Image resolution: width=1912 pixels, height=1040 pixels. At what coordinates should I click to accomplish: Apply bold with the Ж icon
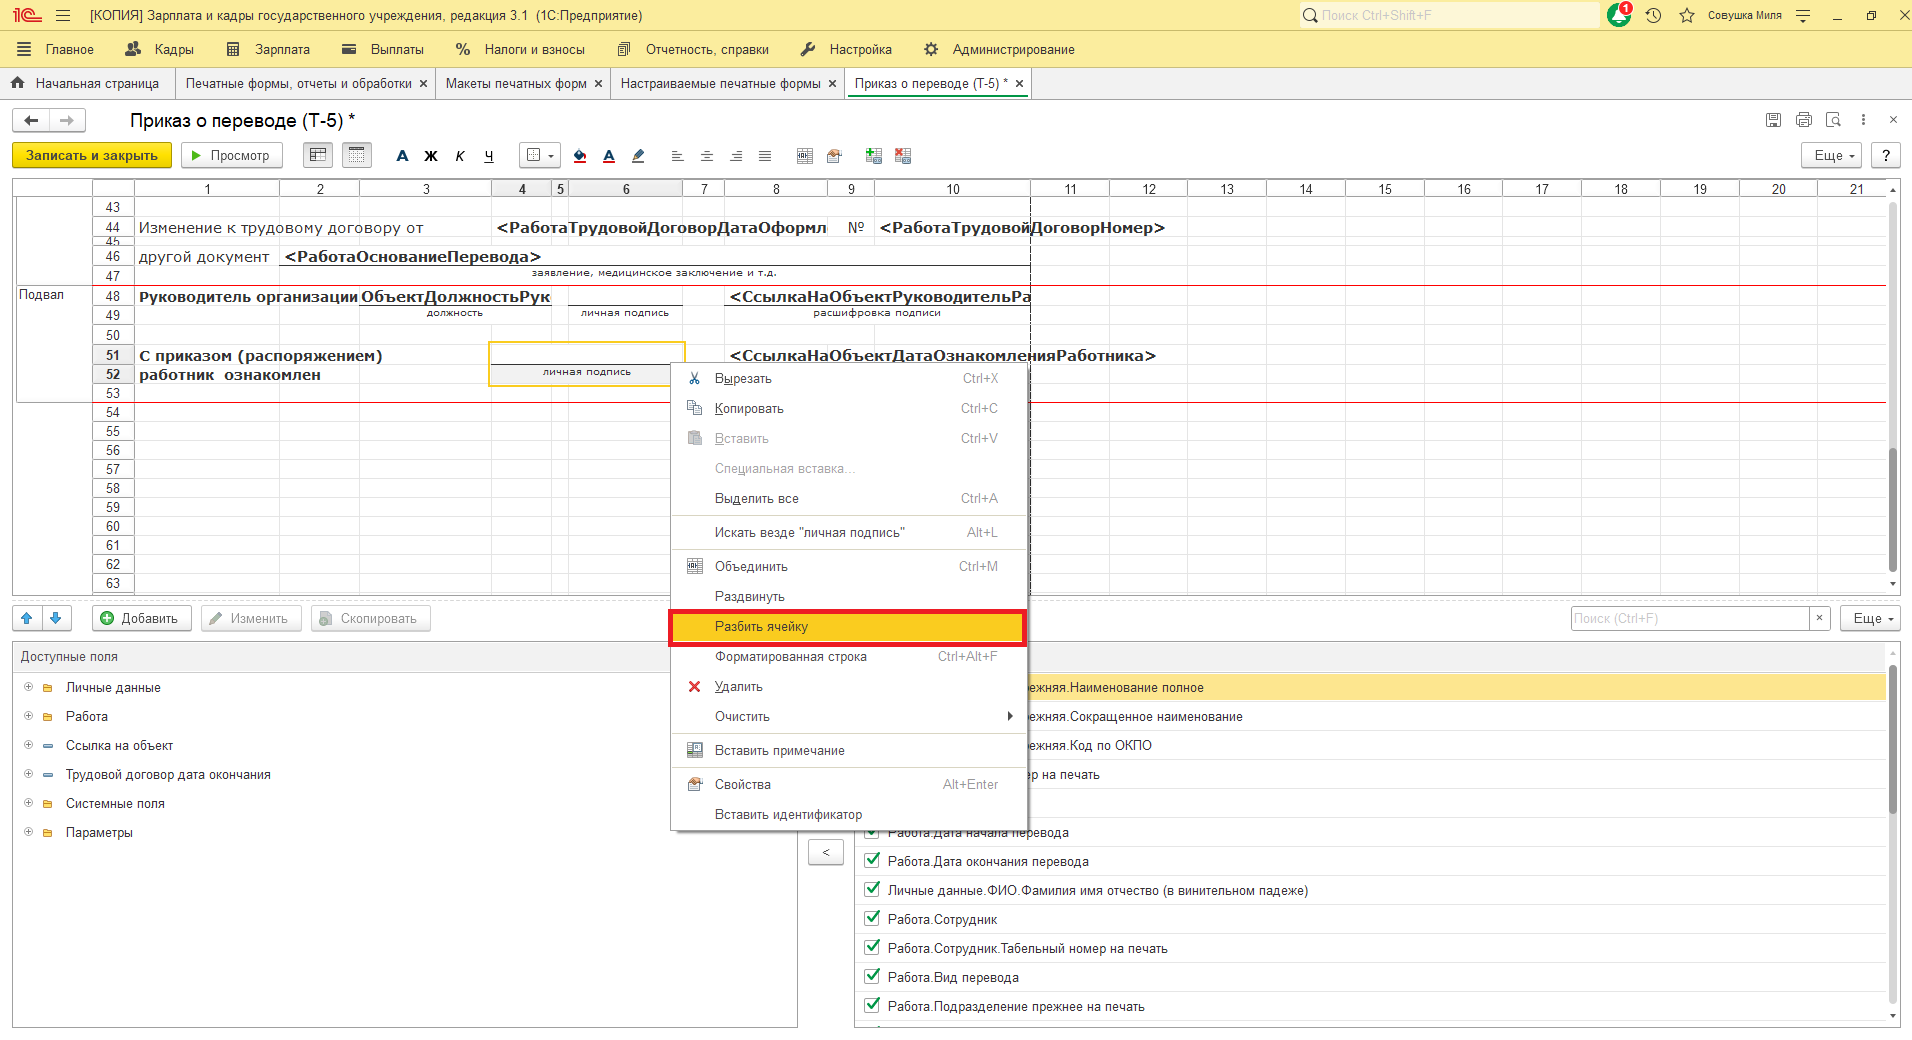click(431, 156)
